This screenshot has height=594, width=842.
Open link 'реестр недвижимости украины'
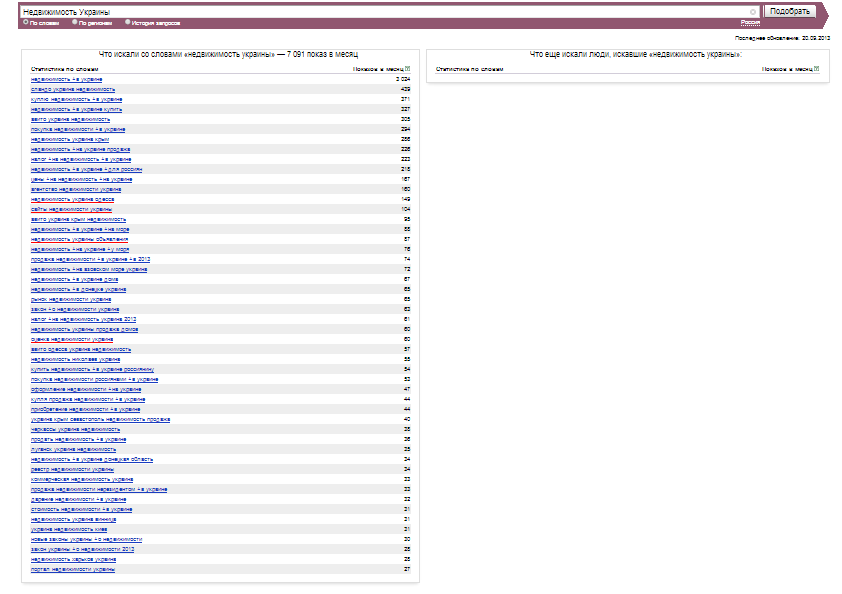72,470
